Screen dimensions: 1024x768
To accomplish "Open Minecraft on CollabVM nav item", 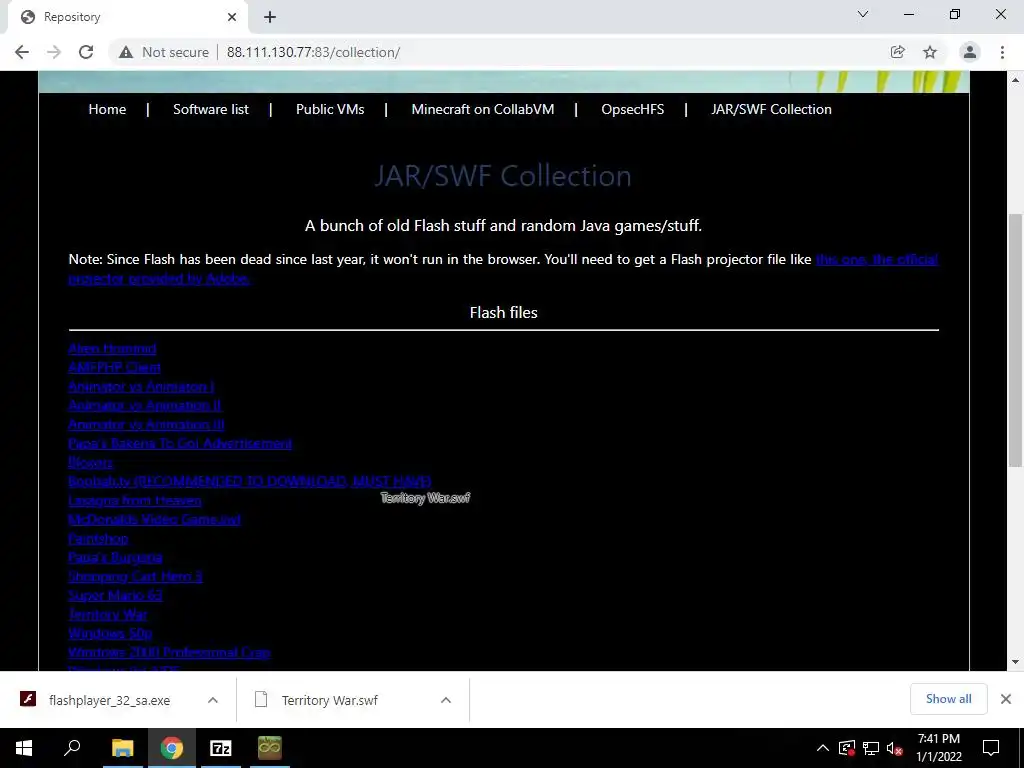I will [x=483, y=109].
